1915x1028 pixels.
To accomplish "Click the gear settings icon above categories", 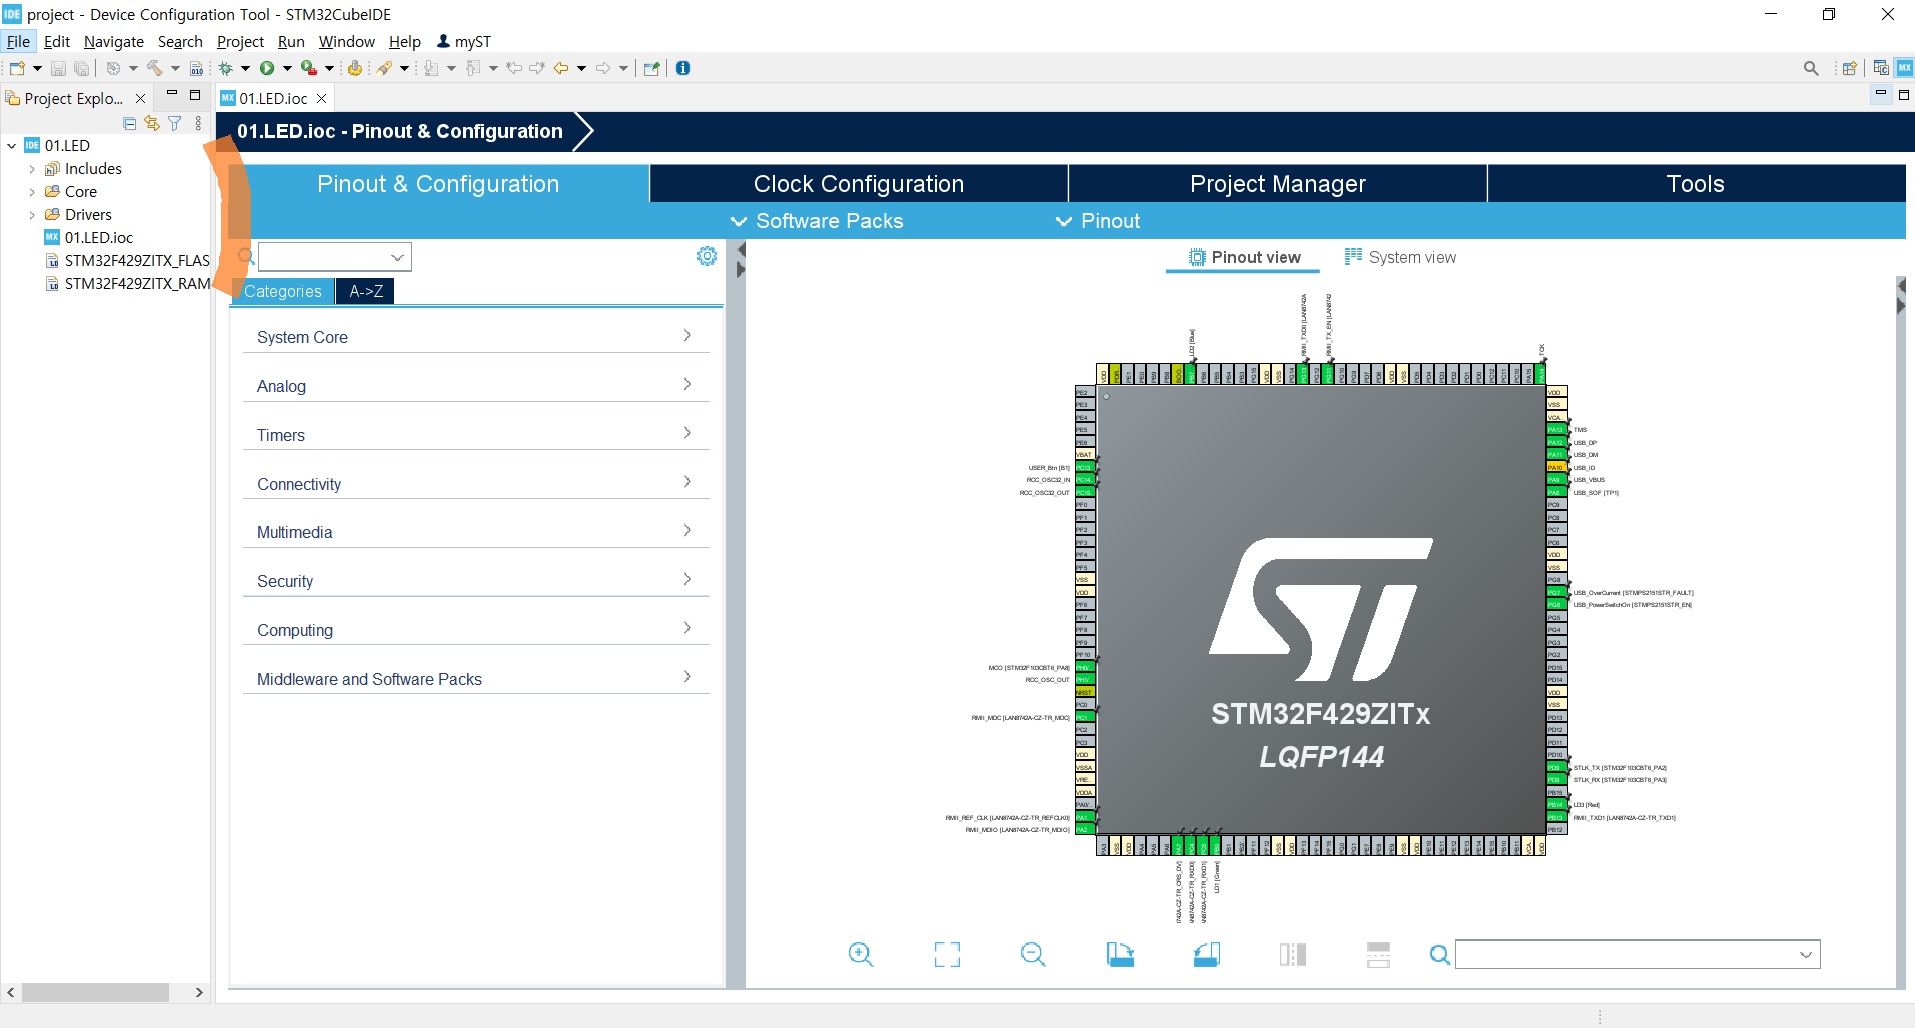I will 707,256.
